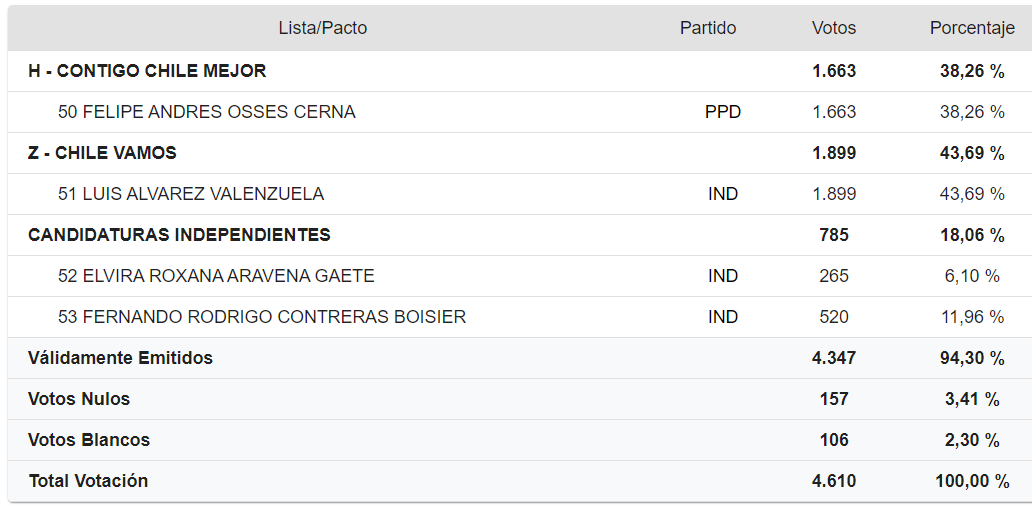
Task: Click the 1.899 votes in Chile Vamos row
Action: (834, 153)
